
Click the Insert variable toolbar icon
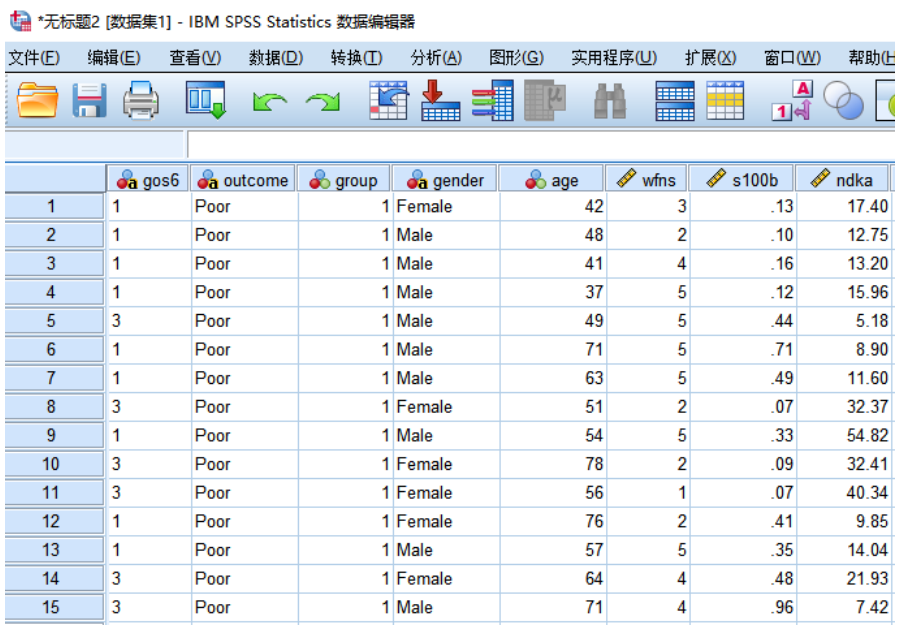point(726,101)
